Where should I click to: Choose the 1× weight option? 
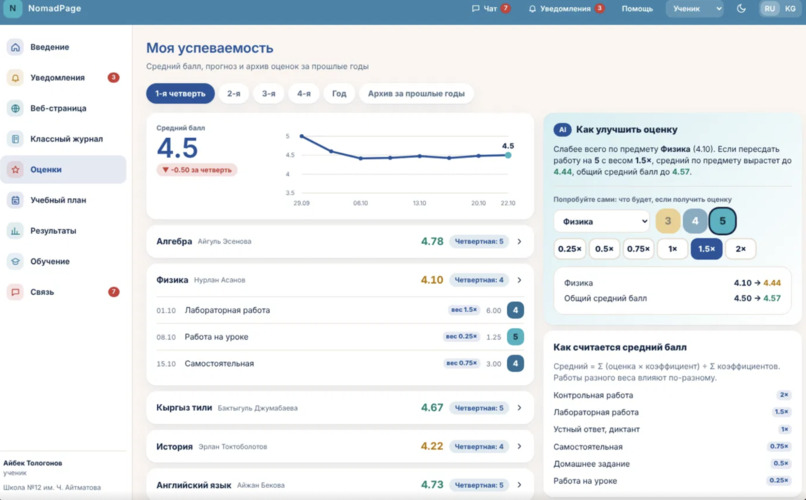click(x=672, y=249)
